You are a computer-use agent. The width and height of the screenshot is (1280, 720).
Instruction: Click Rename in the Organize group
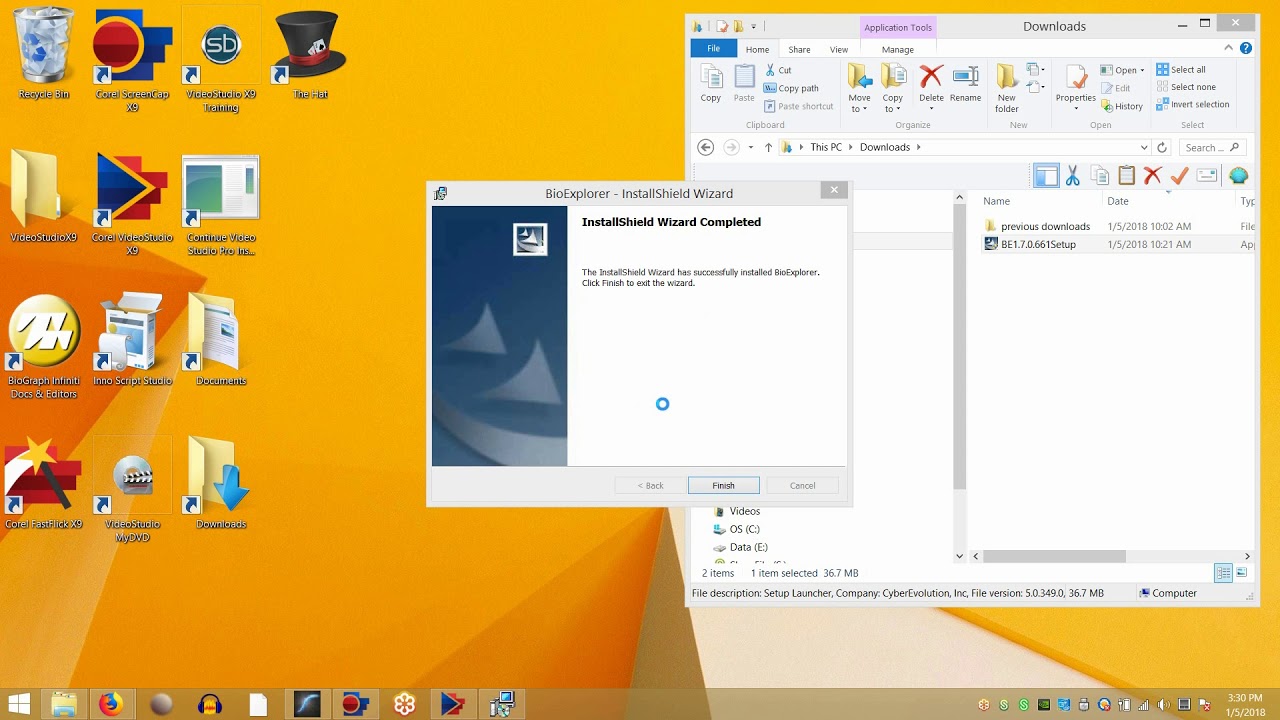(965, 82)
